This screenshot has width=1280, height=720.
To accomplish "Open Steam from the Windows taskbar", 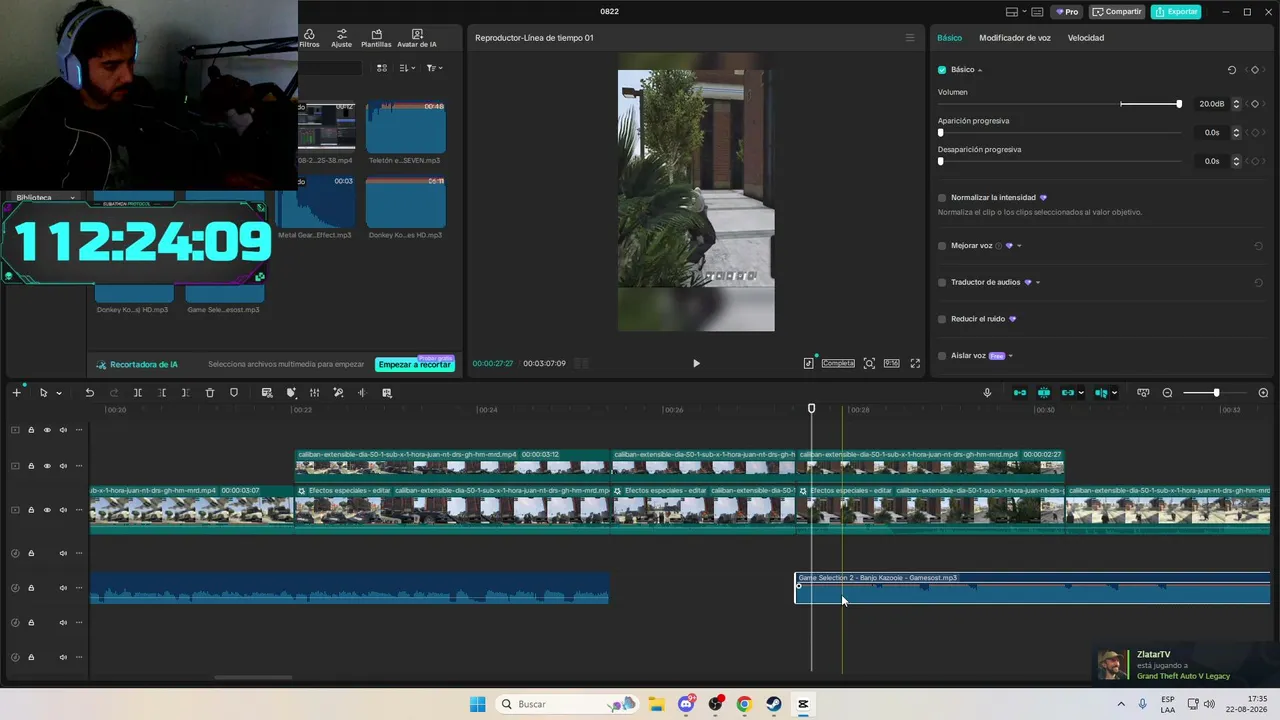I will 774,704.
